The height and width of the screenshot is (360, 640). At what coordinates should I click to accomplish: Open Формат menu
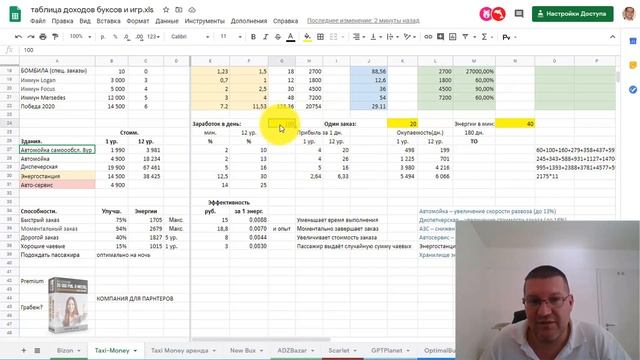coord(138,21)
